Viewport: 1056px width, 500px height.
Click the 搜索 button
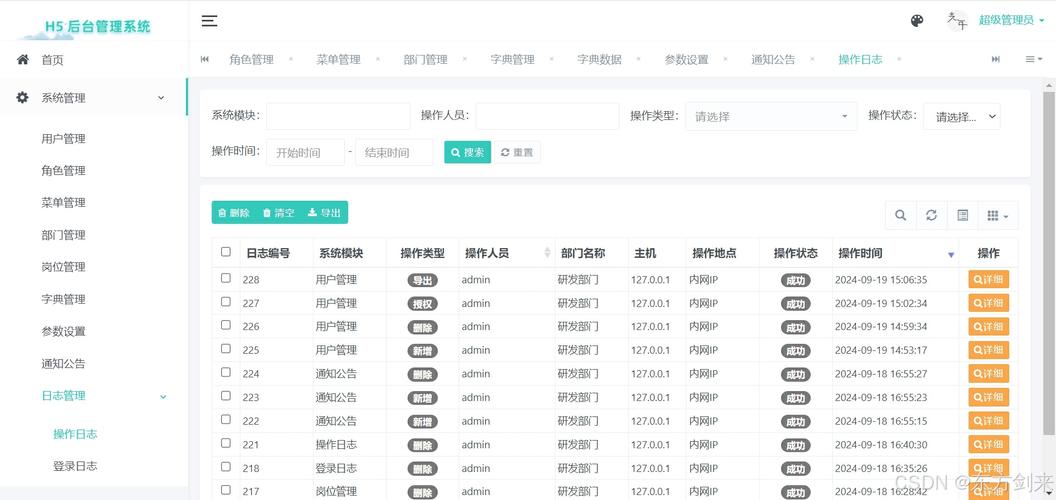pos(467,152)
